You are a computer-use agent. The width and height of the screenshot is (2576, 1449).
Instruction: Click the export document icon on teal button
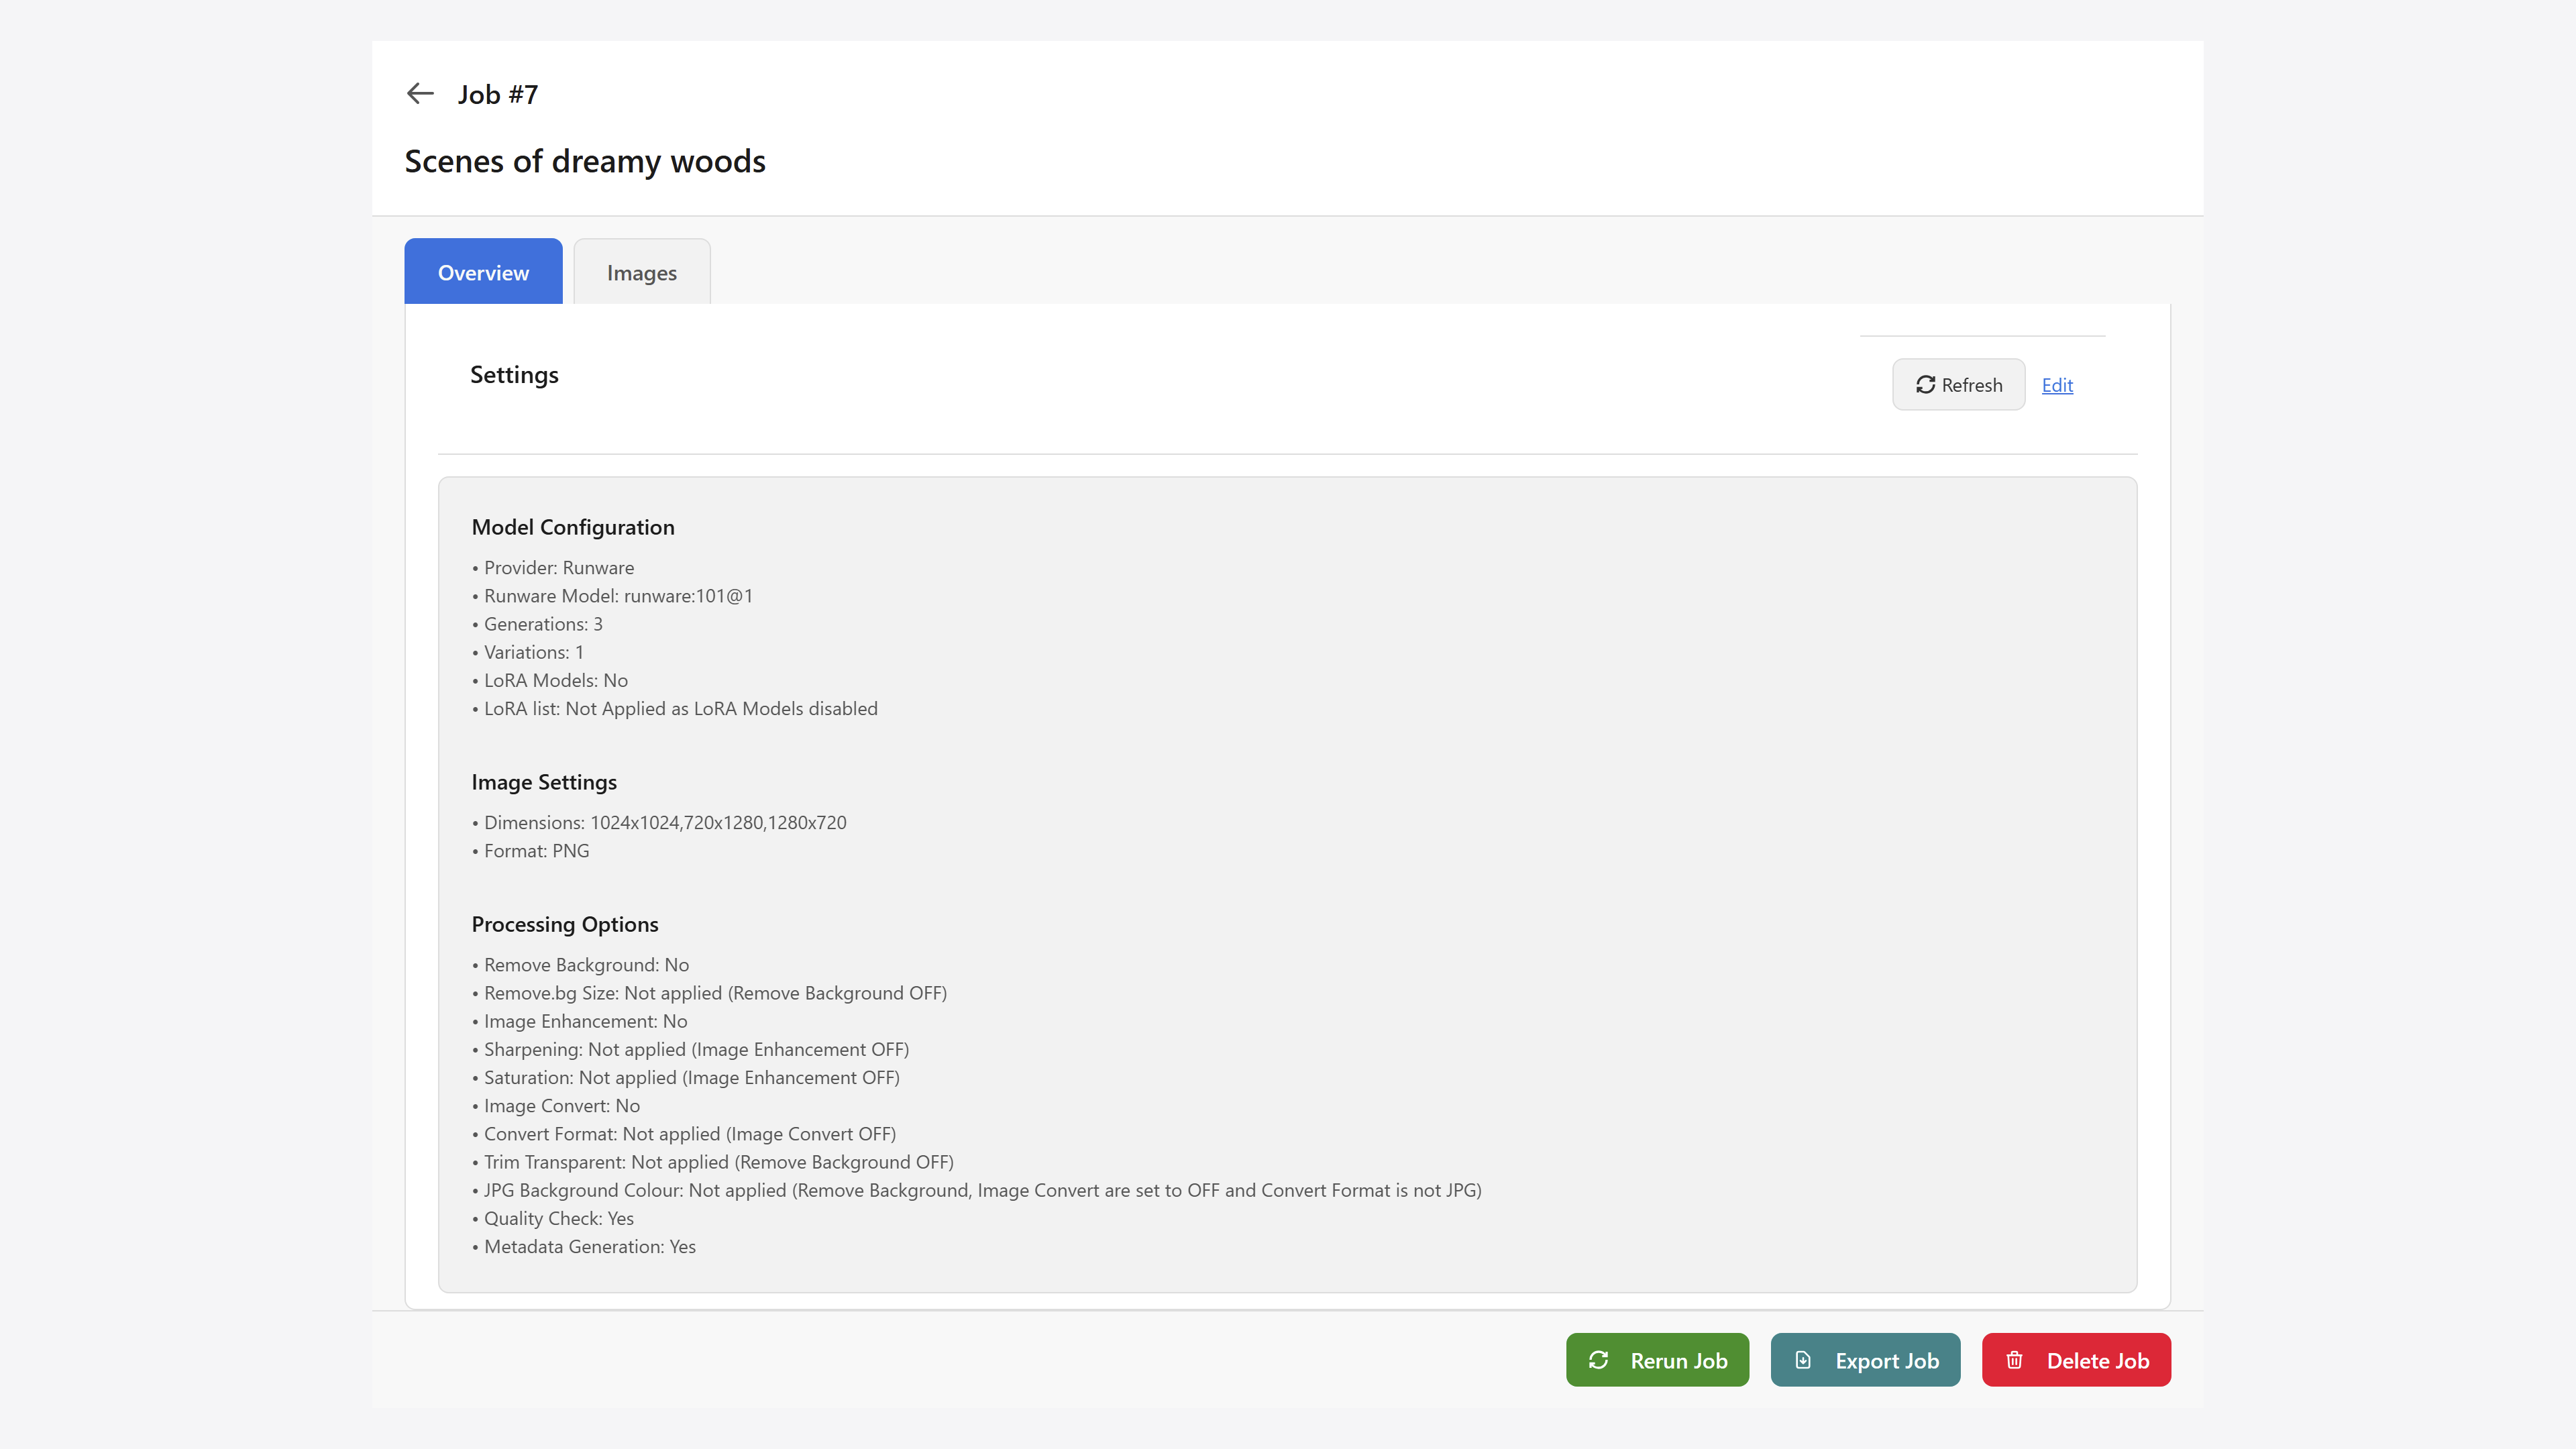(1803, 1360)
